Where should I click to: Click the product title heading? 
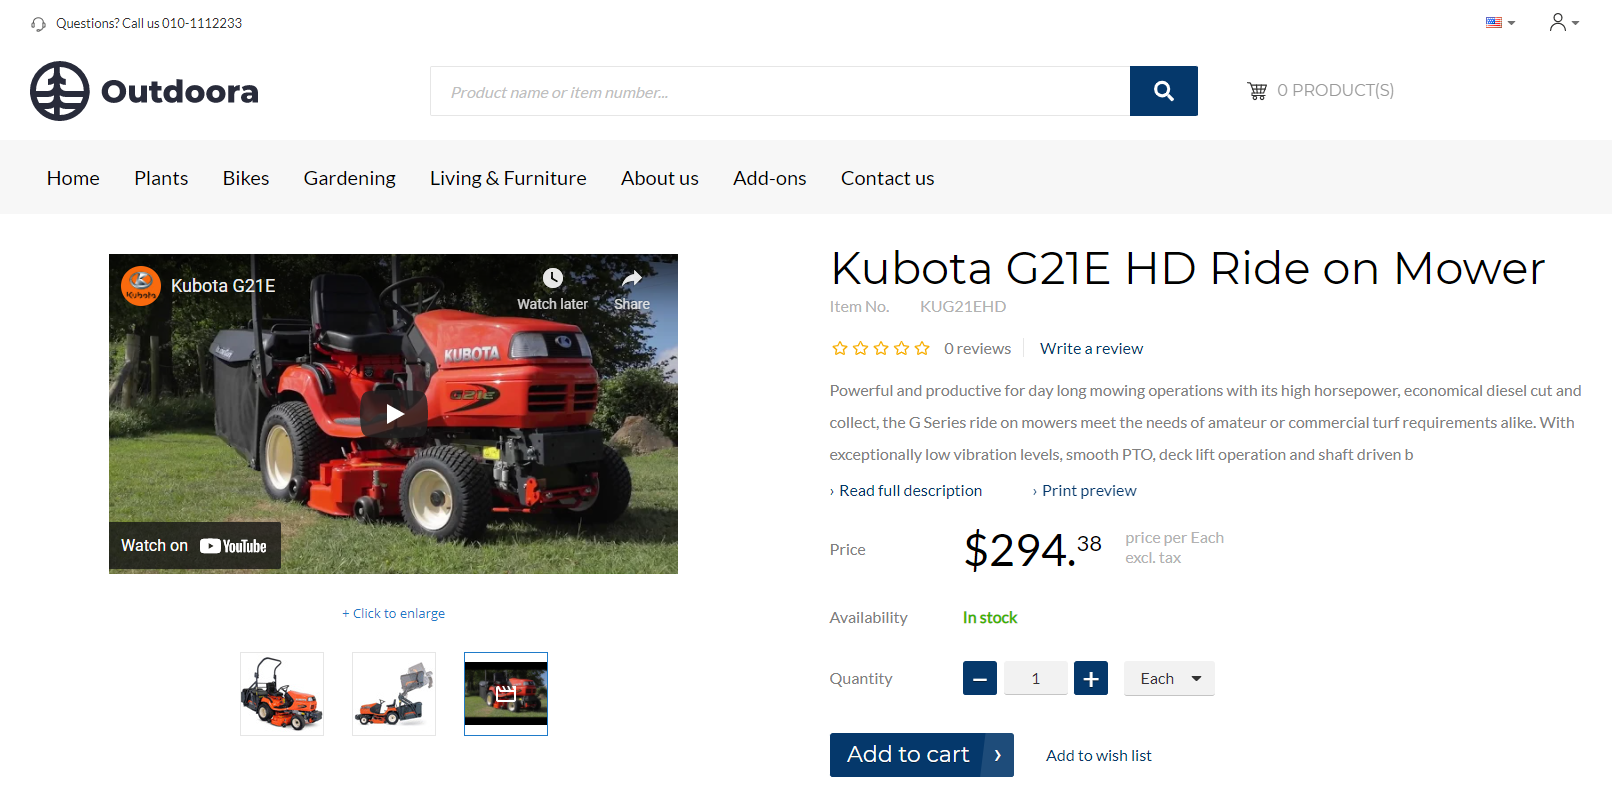point(1188,268)
